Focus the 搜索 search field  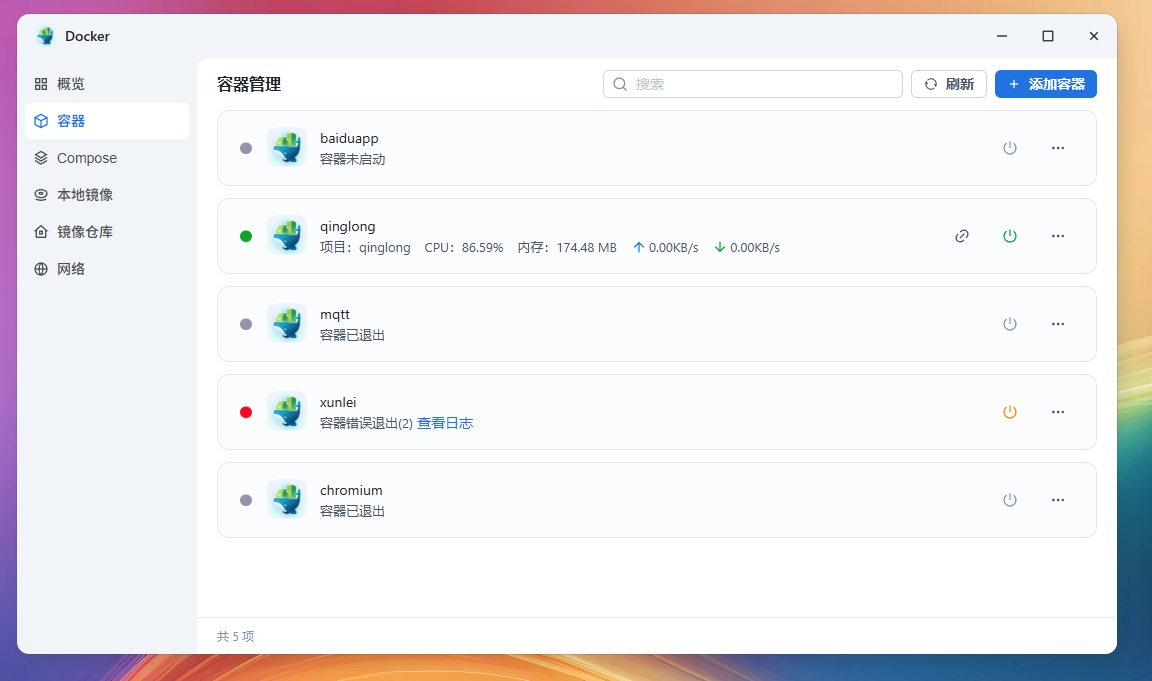point(752,84)
